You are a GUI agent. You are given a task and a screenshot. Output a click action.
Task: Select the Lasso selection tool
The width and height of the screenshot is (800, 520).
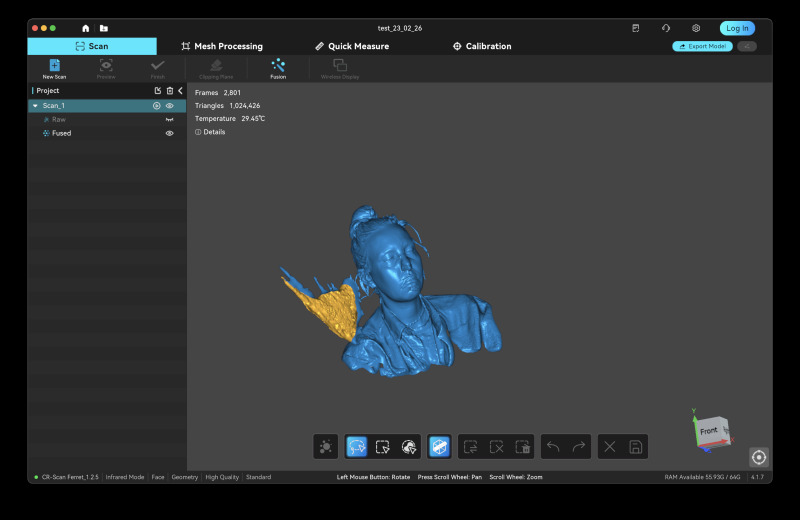(357, 447)
